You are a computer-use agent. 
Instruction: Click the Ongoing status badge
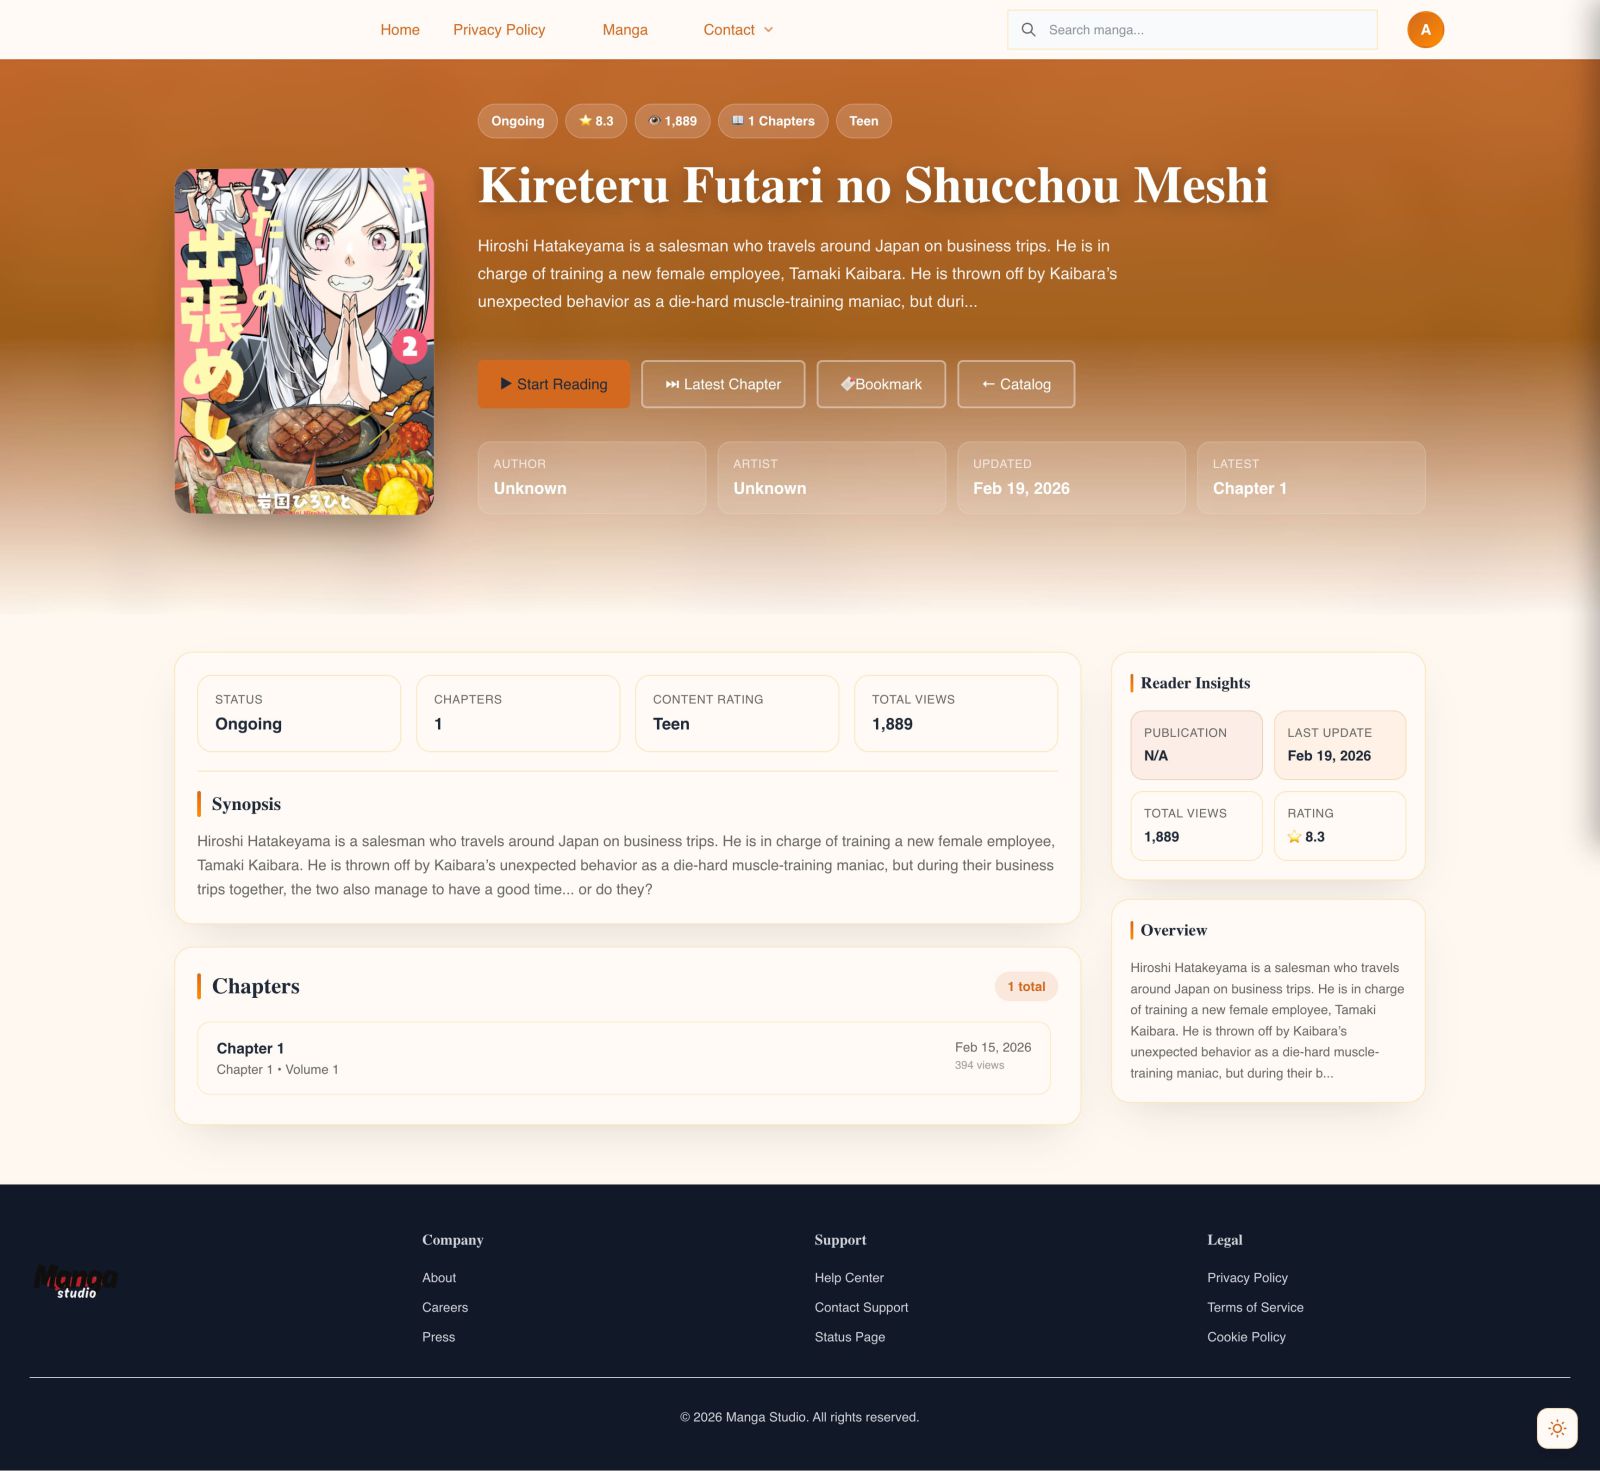517,121
